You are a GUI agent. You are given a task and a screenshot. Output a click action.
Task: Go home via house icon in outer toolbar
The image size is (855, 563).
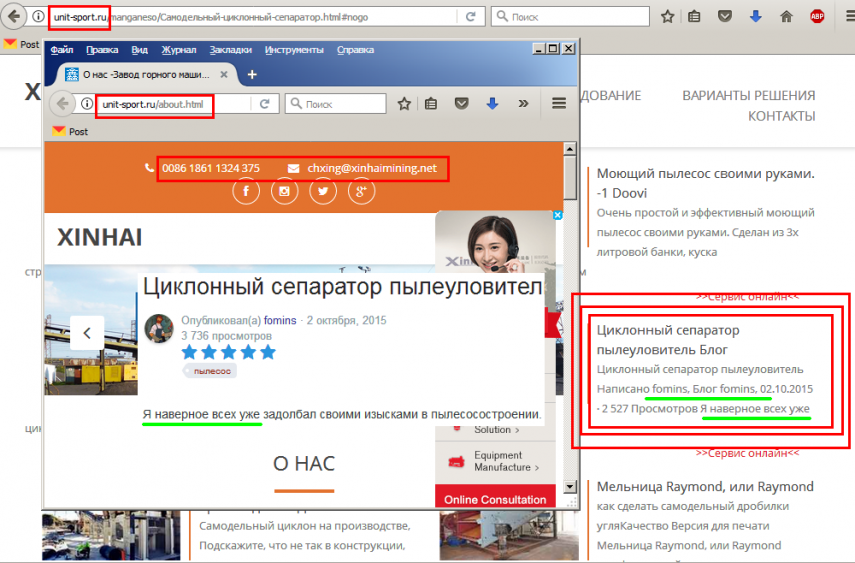tap(786, 17)
